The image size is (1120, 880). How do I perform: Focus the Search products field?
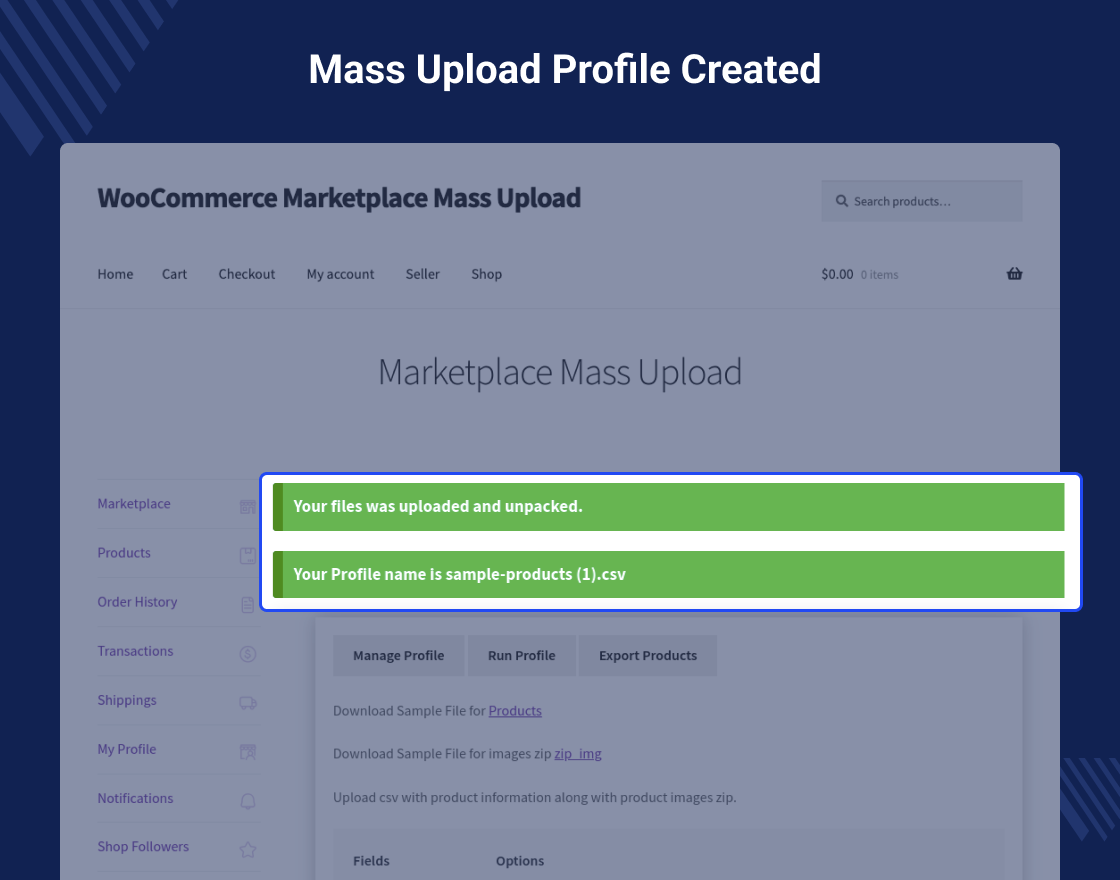(x=930, y=201)
